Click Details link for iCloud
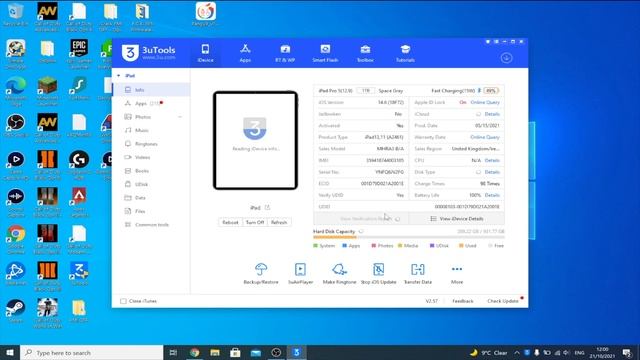Screen dimensions: 640x360 click(x=492, y=114)
